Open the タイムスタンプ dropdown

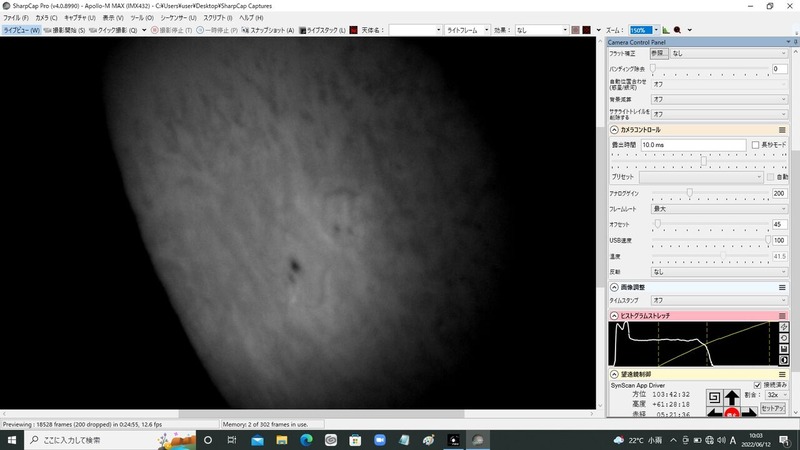719,301
